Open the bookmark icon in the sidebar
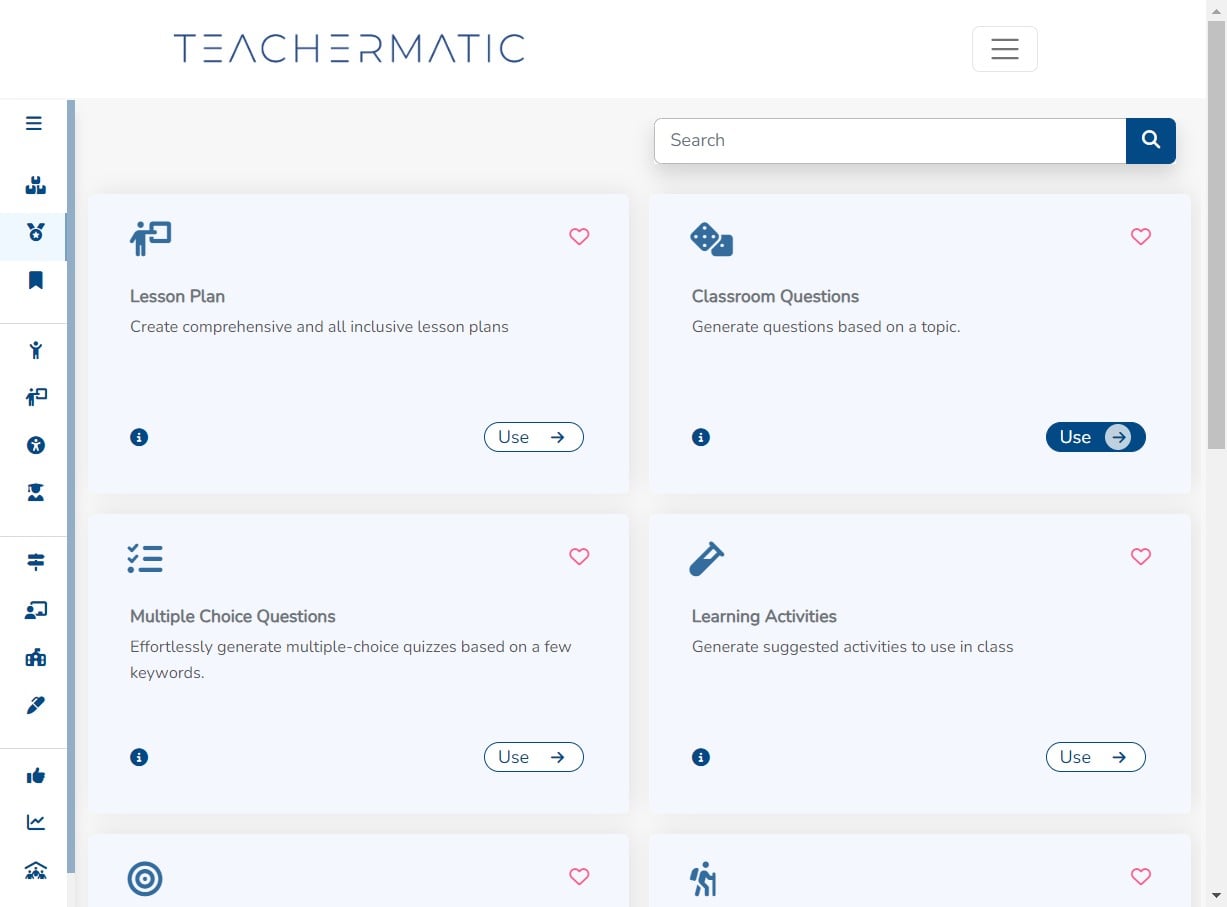 click(36, 280)
